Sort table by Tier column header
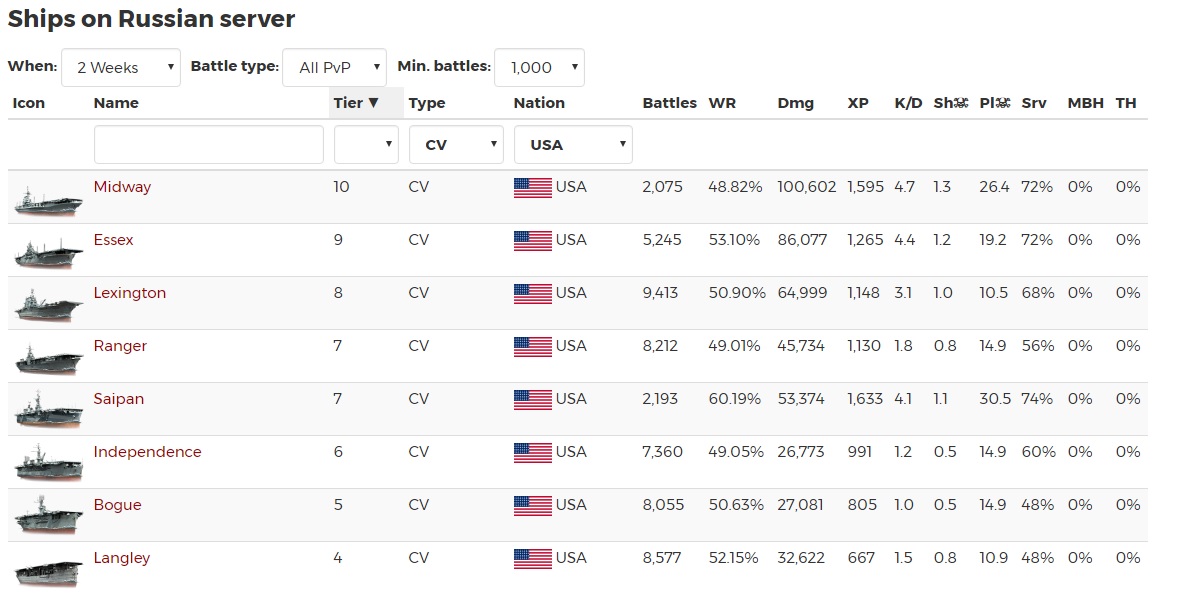The width and height of the screenshot is (1179, 606). pos(356,103)
